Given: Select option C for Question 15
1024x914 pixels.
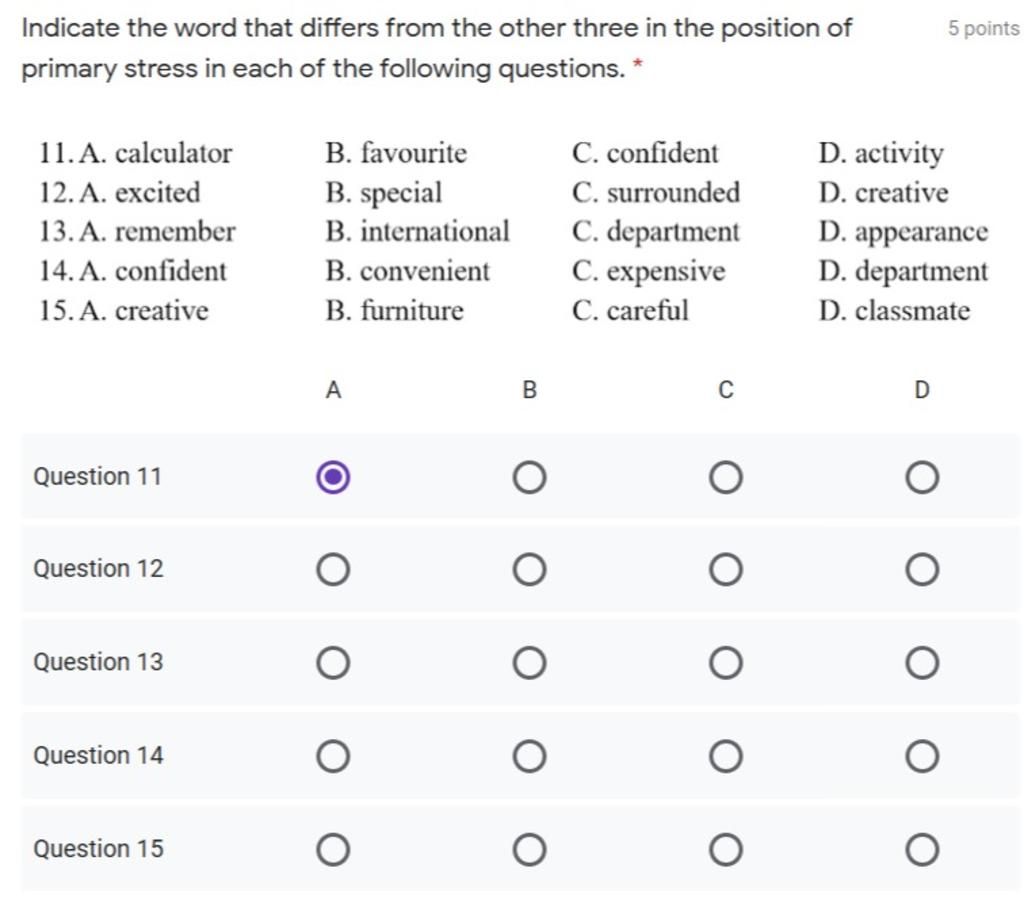Looking at the screenshot, I should [726, 849].
